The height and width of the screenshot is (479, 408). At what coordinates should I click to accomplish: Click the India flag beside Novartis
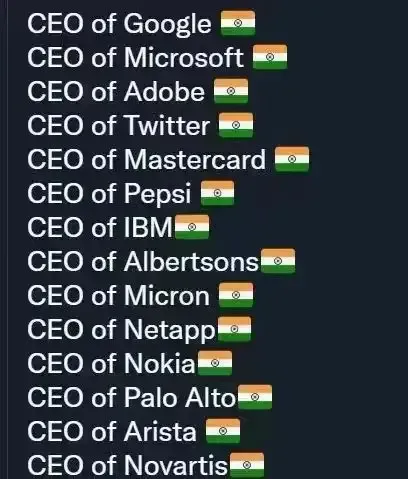(247, 465)
